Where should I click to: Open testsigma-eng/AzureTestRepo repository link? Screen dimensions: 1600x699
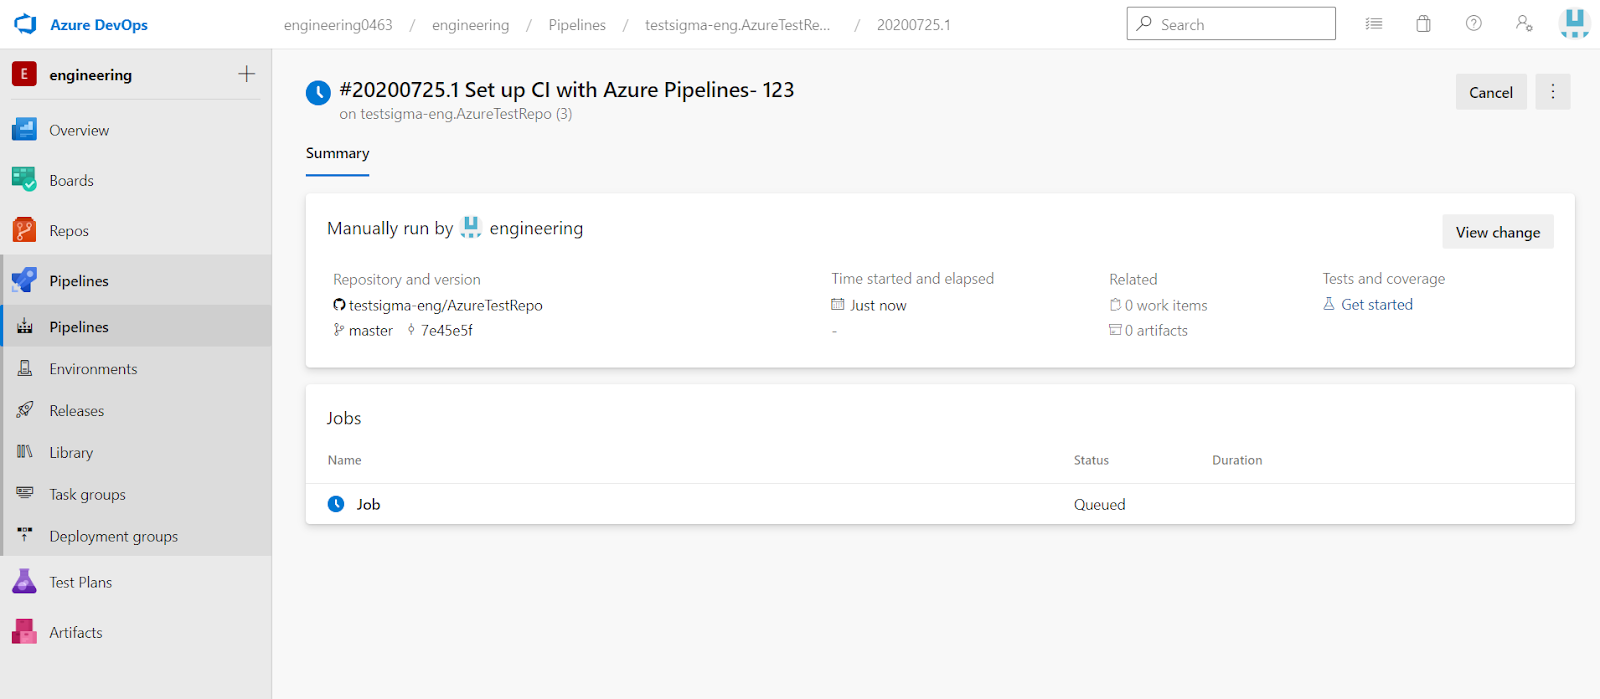pyautogui.click(x=446, y=306)
